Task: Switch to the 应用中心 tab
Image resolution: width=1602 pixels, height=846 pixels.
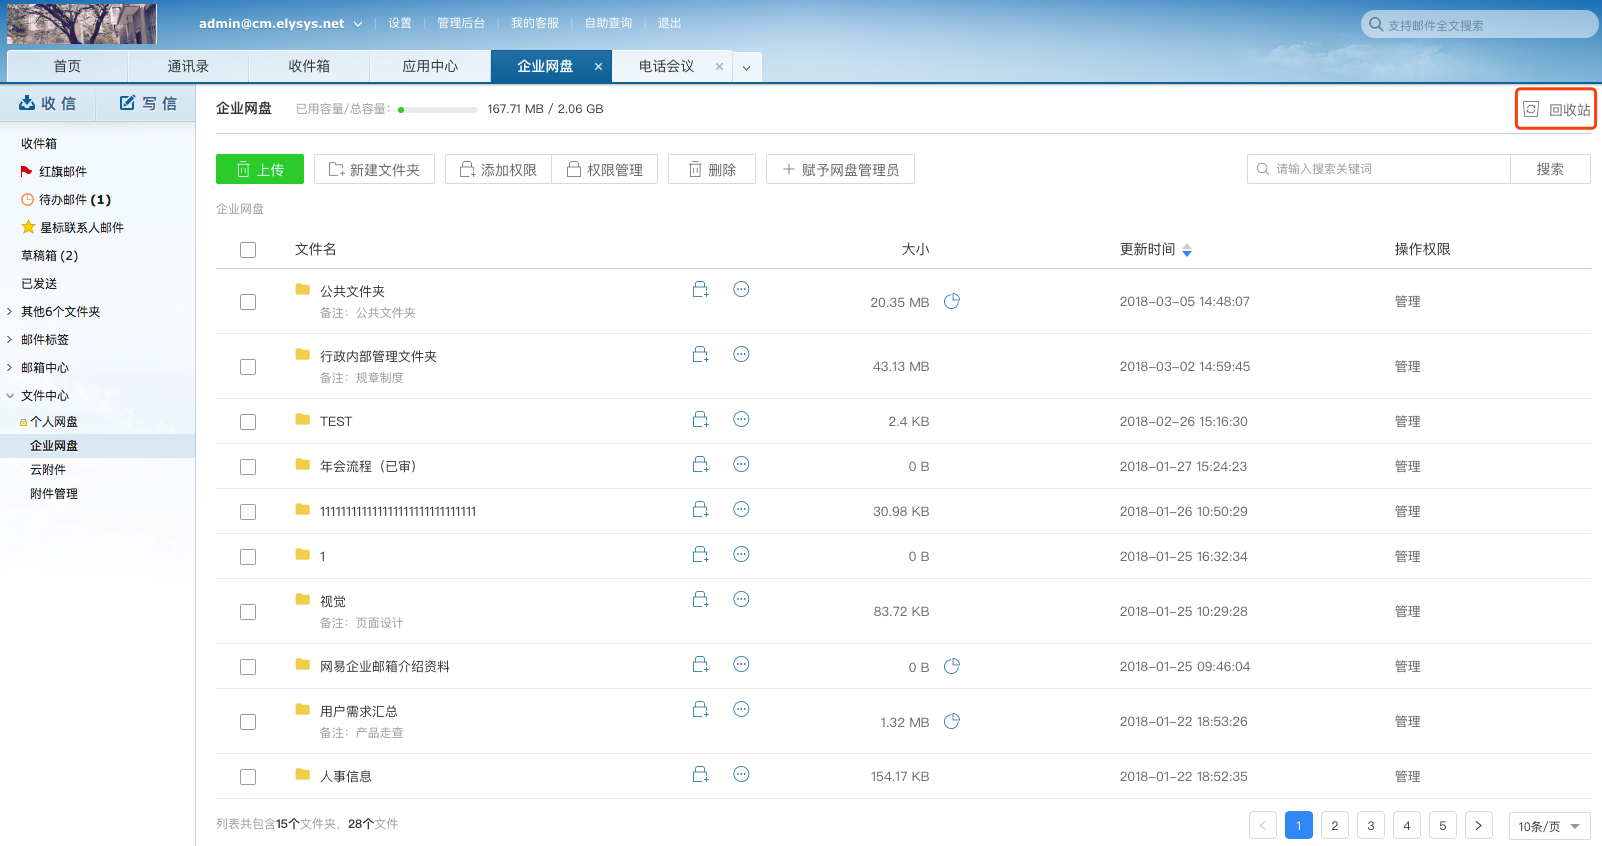Action: tap(430, 67)
